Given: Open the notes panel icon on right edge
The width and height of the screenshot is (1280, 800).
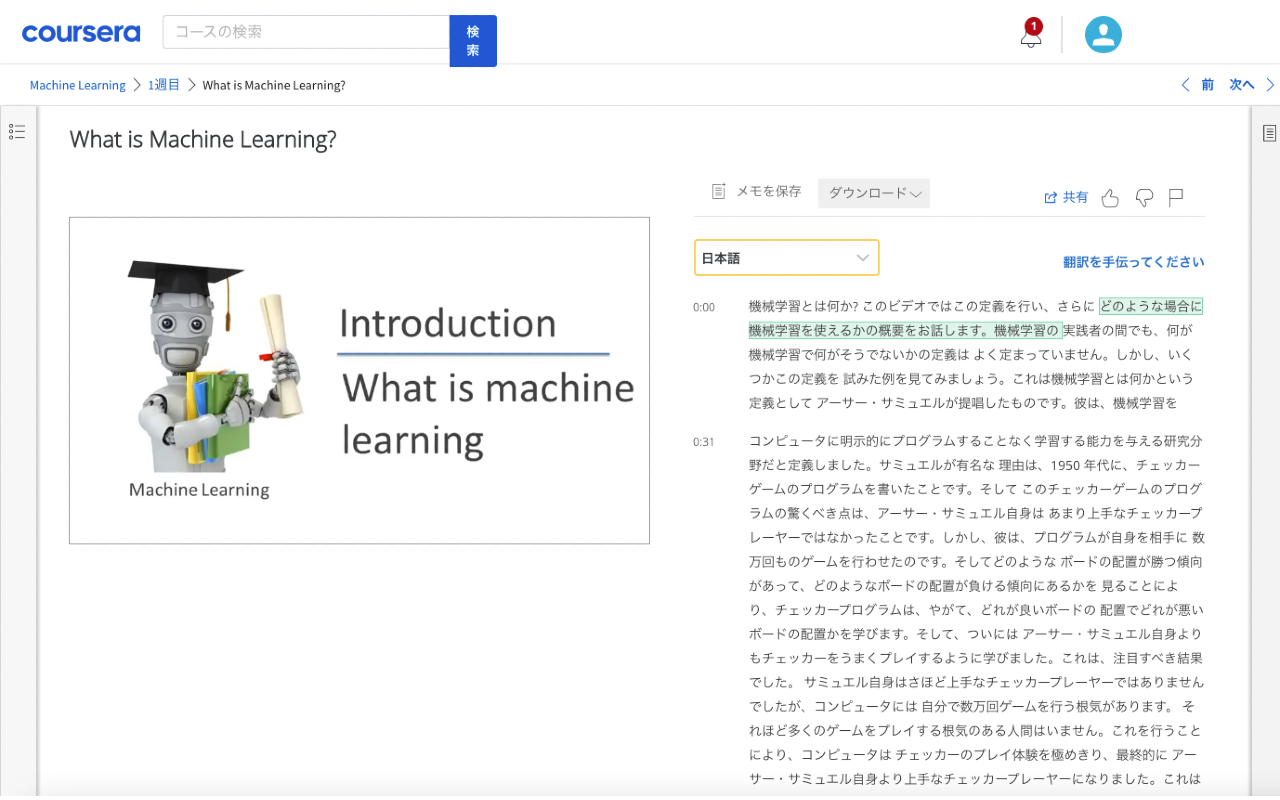Looking at the screenshot, I should 1268,132.
